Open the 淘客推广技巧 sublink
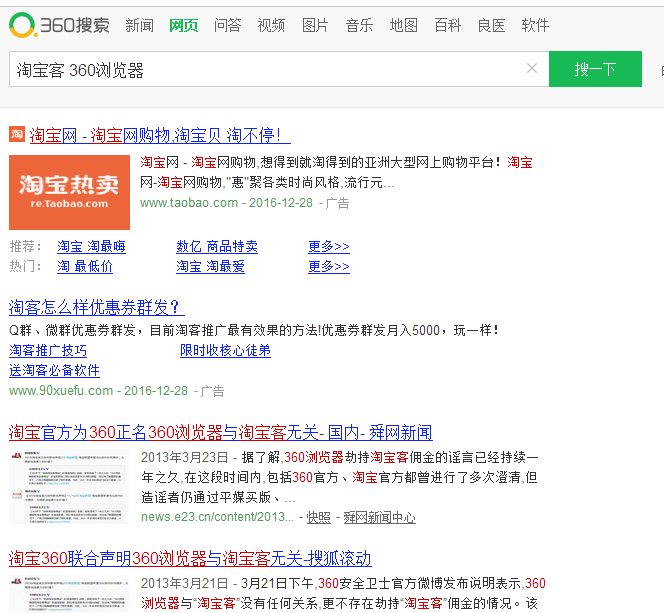Screen dimensions: 664x613 pos(48,351)
